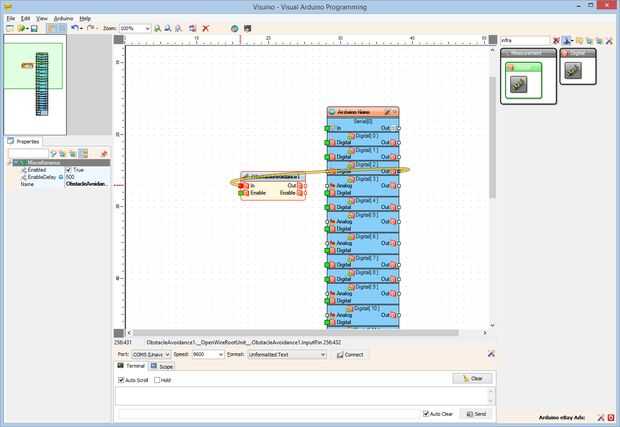Click the ObstacleAvoidance In pin

pos(241,185)
